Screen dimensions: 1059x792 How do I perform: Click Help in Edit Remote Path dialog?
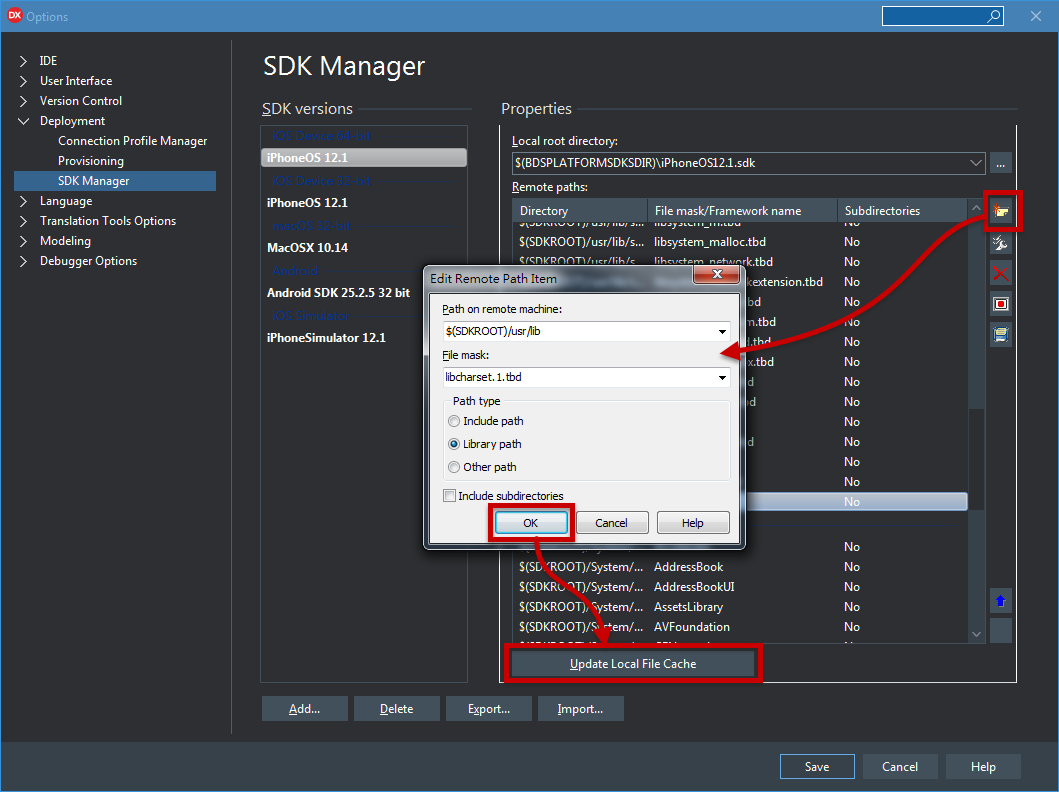(692, 523)
